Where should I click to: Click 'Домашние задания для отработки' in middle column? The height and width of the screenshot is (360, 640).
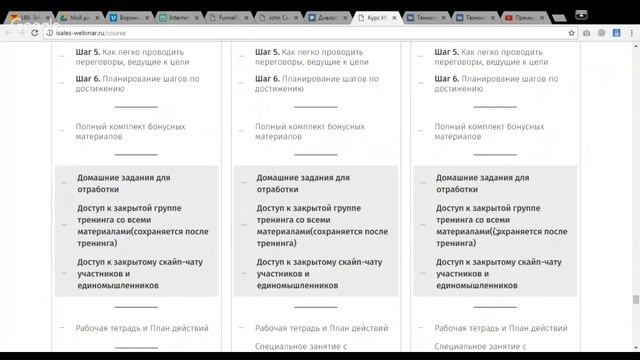303,183
